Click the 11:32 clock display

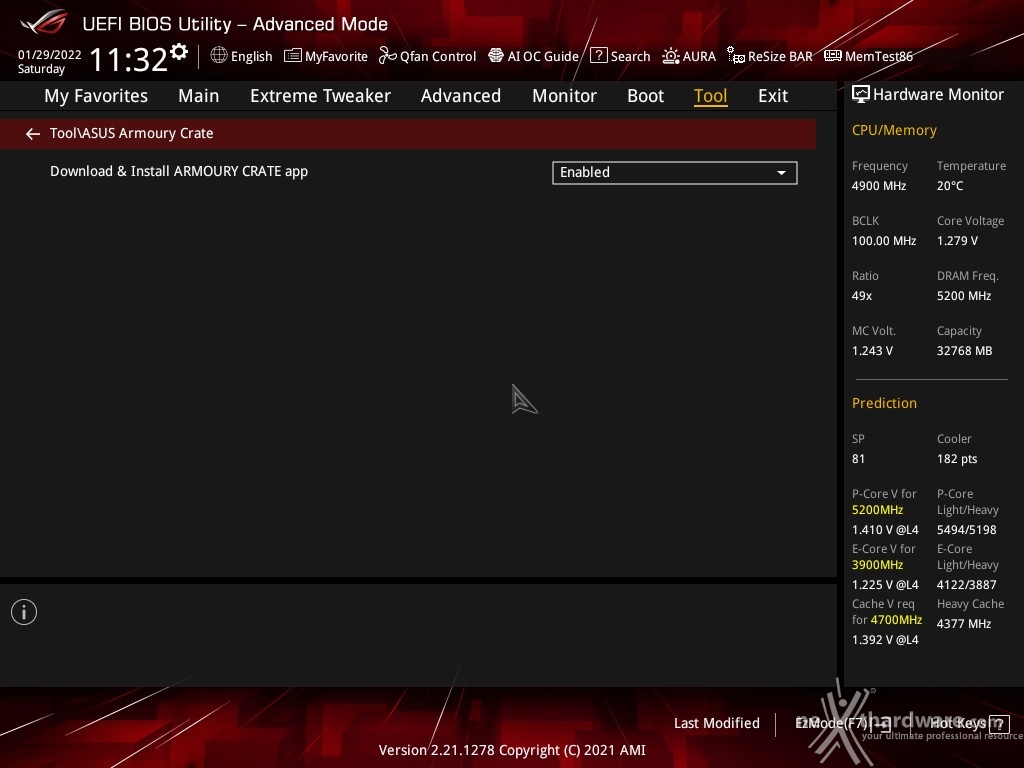pyautogui.click(x=128, y=59)
